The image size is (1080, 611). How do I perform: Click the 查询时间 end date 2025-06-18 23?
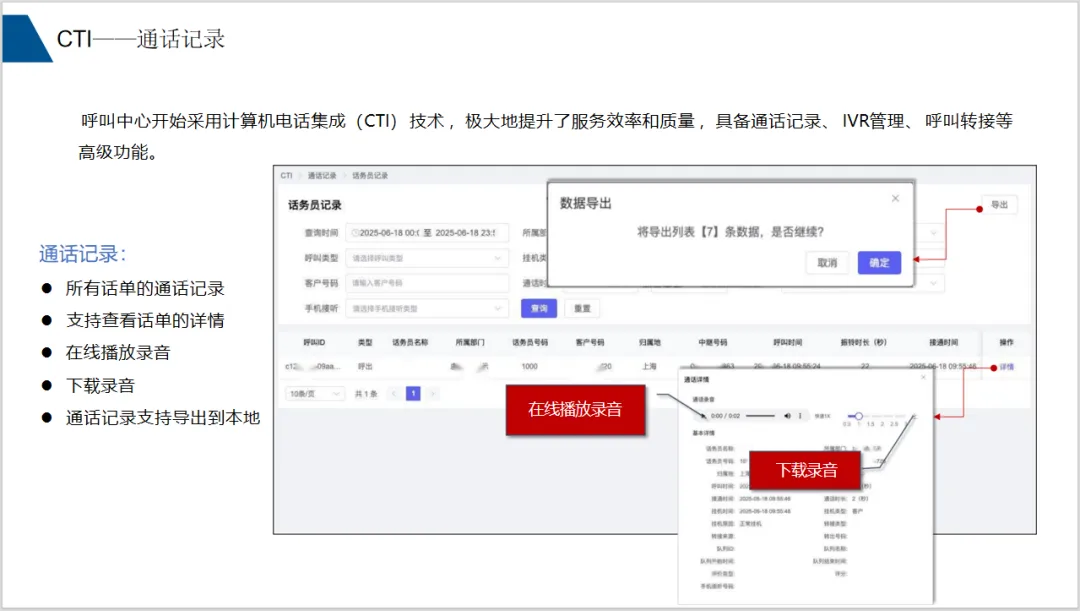(465, 233)
